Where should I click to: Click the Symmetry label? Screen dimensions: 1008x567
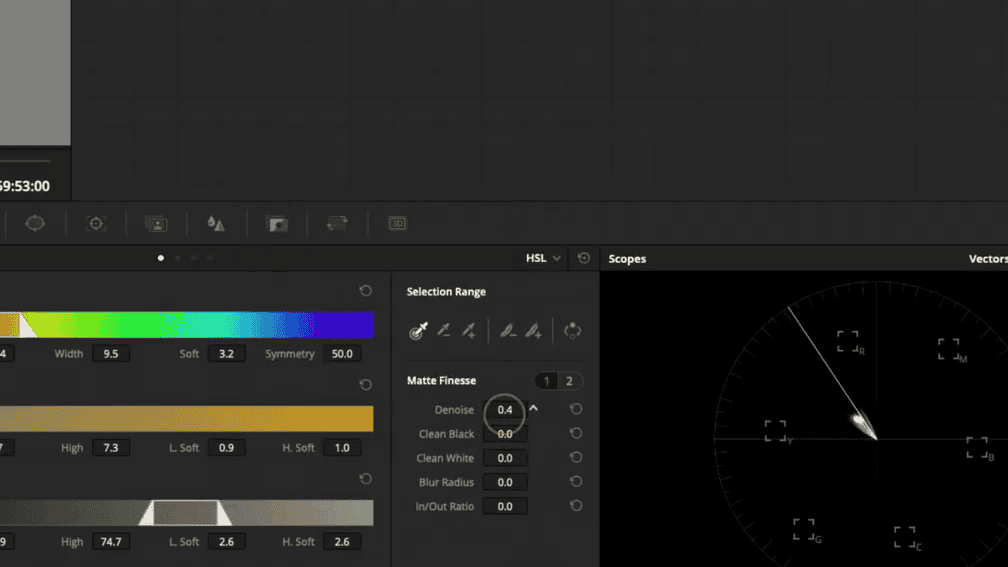pos(290,354)
